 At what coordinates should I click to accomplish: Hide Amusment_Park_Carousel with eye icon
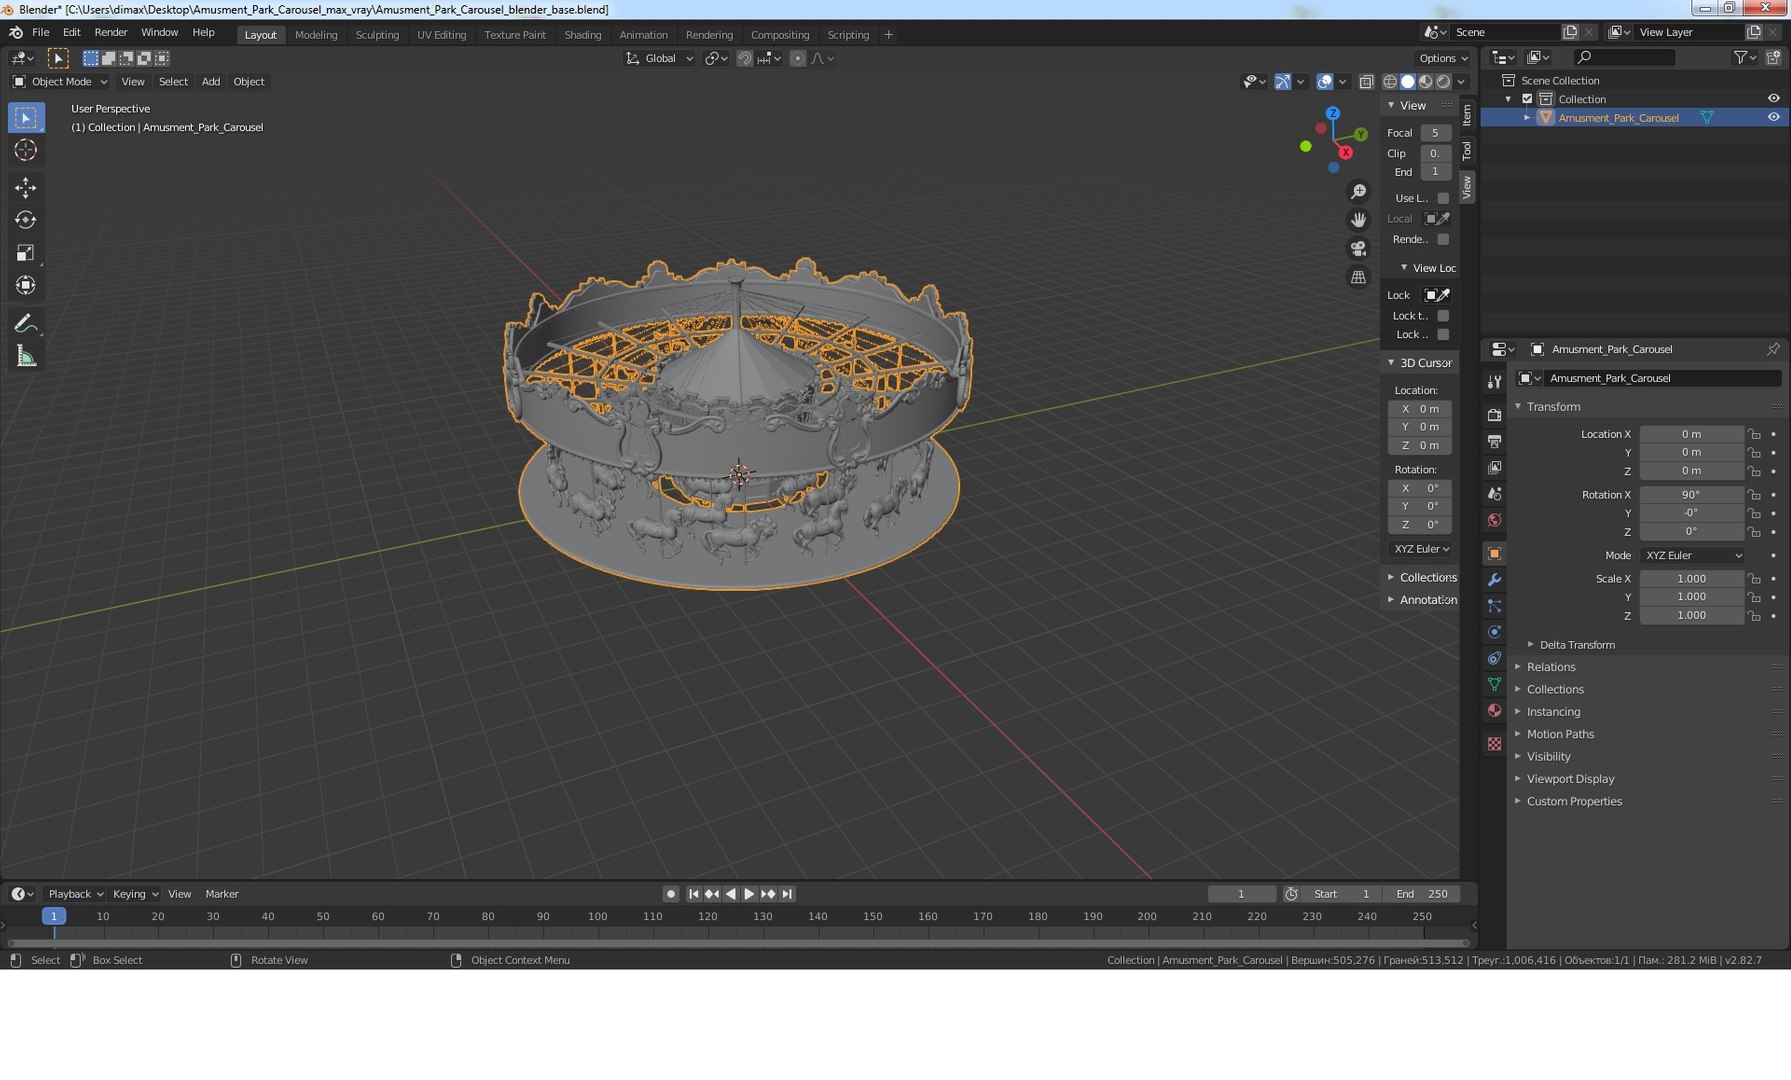tap(1773, 117)
